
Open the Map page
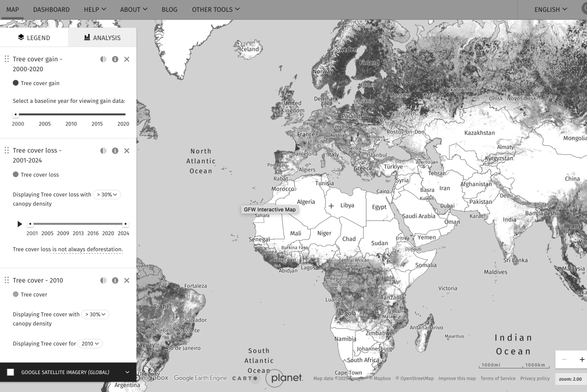[12, 9]
